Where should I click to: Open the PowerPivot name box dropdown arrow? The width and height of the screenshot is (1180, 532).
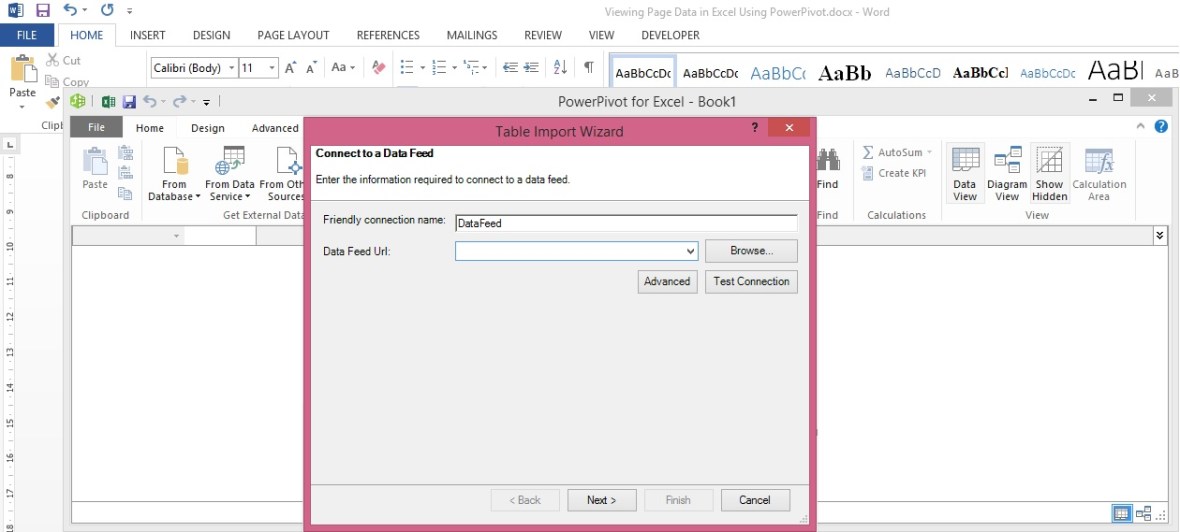(177, 236)
